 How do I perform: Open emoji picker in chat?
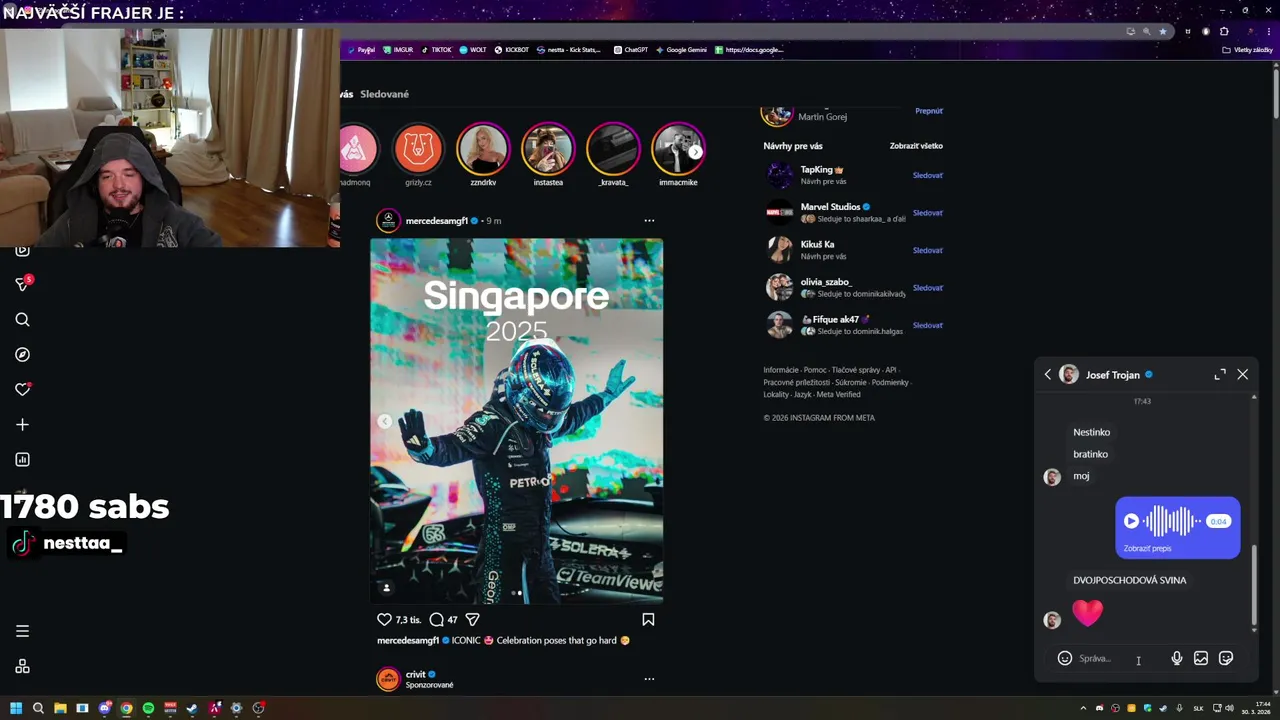[1065, 658]
